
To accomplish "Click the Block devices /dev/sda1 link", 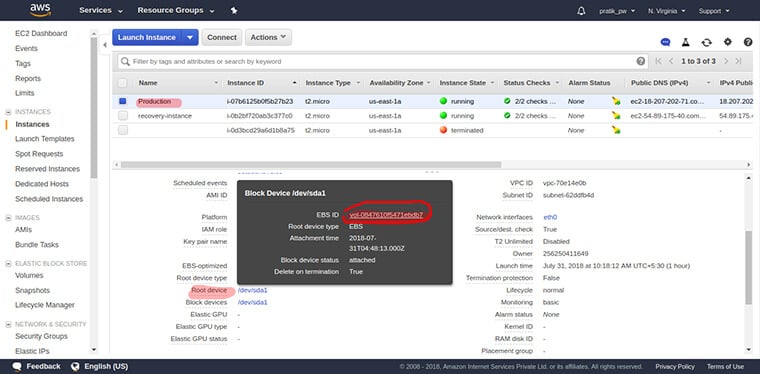I will coord(253,302).
